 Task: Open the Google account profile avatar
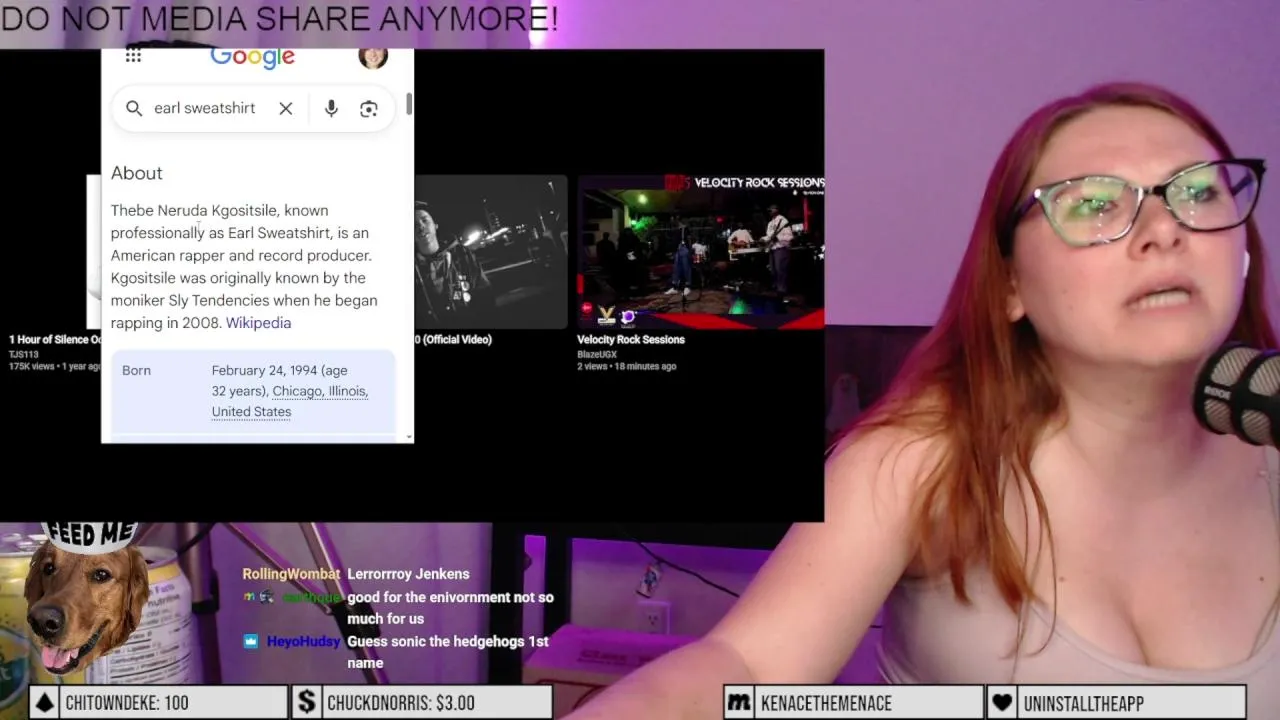tap(373, 58)
